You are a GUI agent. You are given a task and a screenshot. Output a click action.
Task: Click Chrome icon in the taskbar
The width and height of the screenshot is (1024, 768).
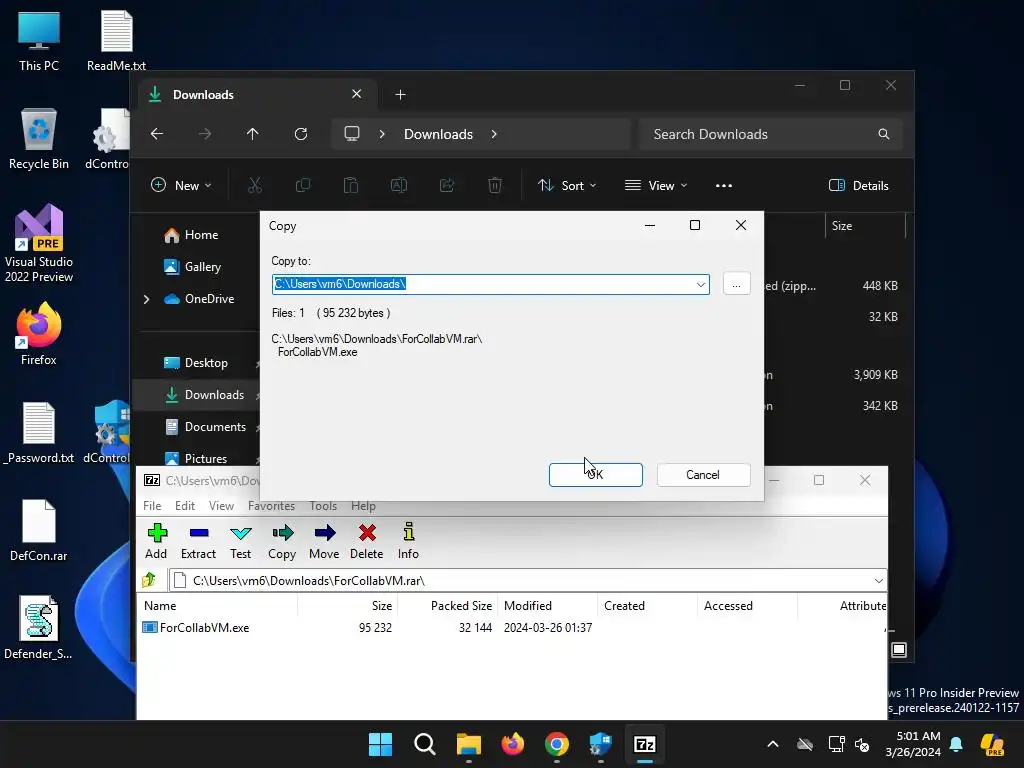(x=556, y=744)
